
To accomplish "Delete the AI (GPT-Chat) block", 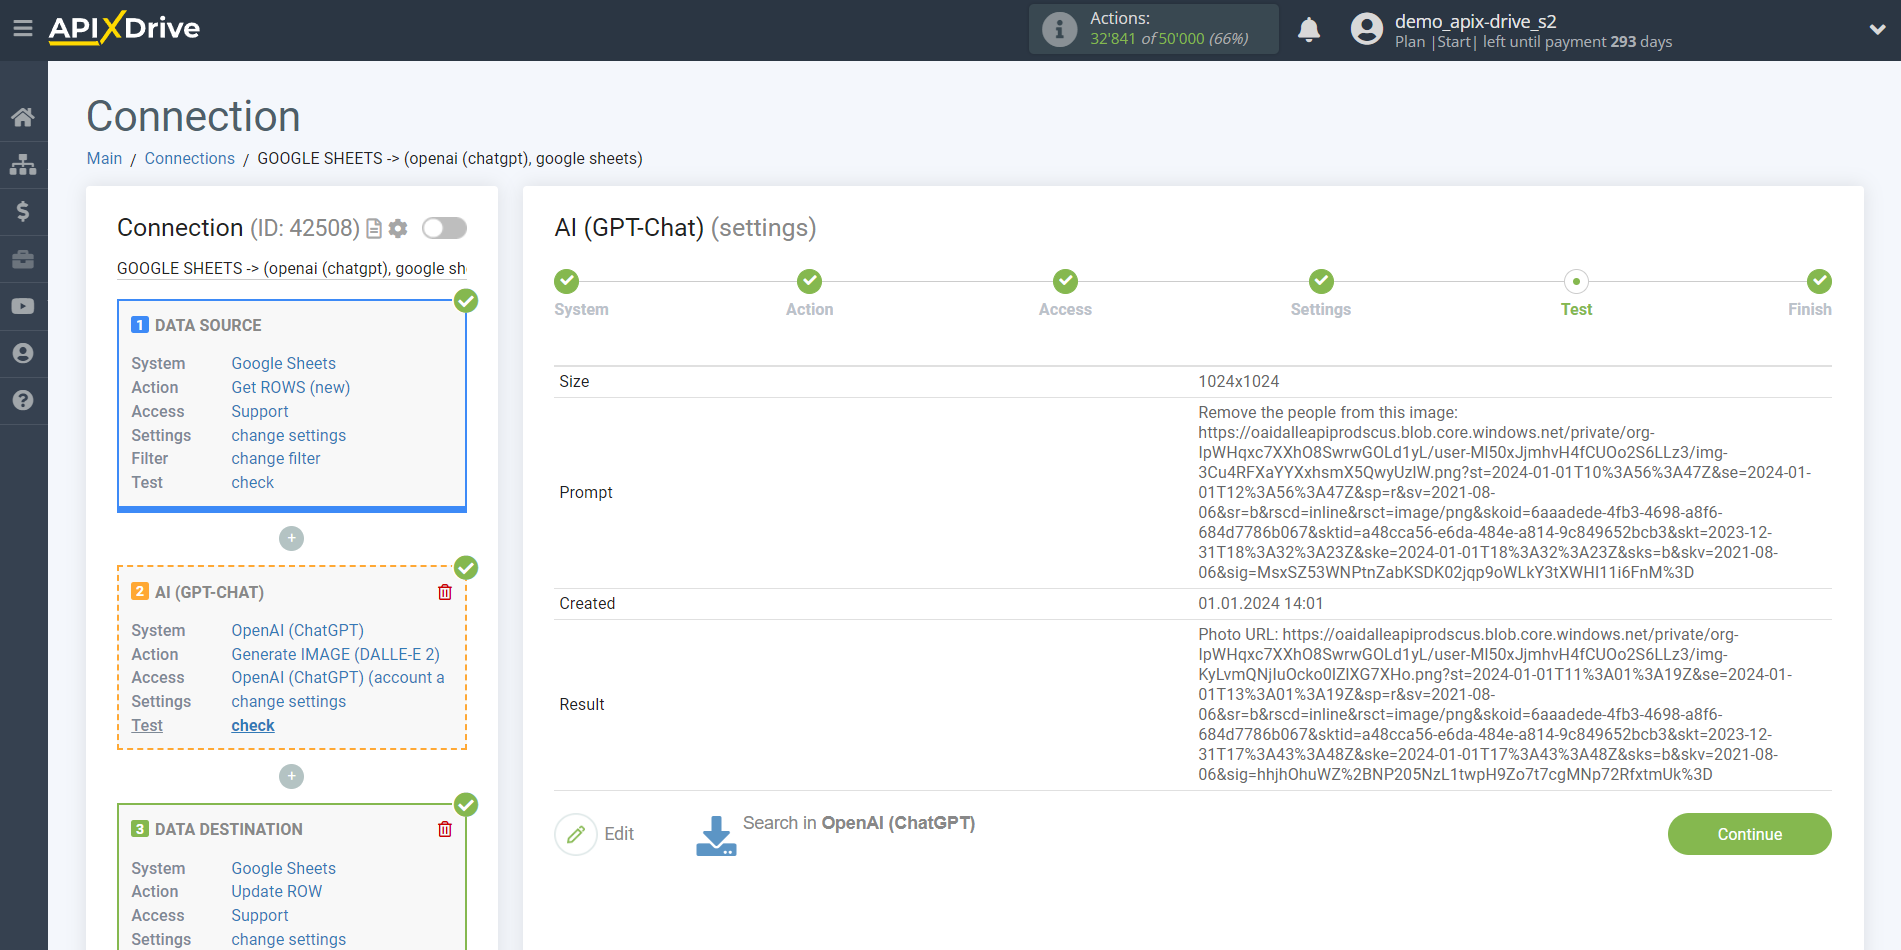I will 445,592.
